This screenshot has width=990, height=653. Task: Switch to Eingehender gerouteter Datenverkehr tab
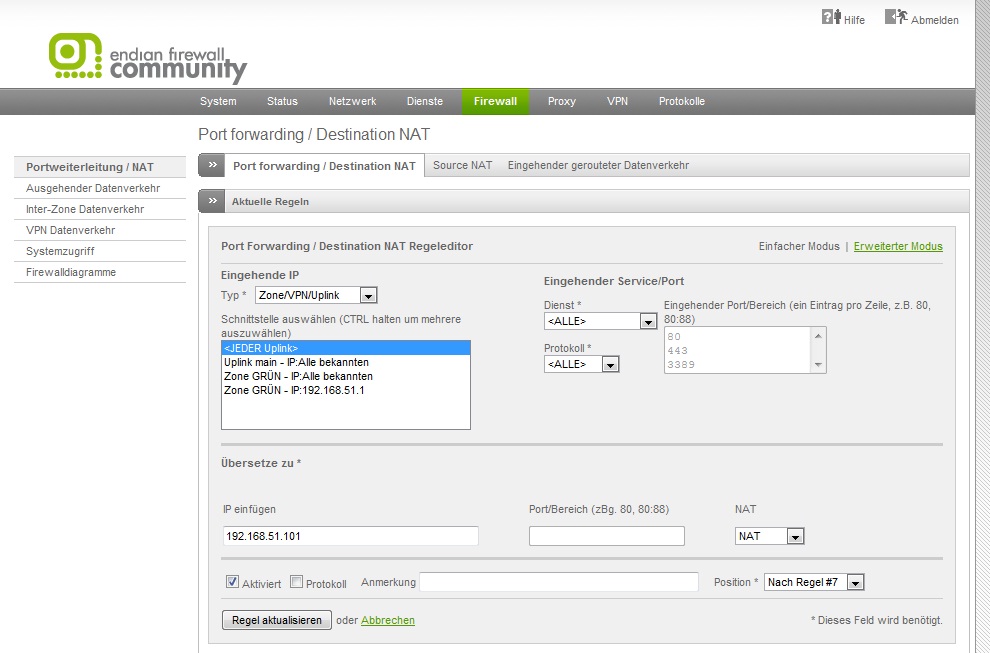click(x=598, y=165)
